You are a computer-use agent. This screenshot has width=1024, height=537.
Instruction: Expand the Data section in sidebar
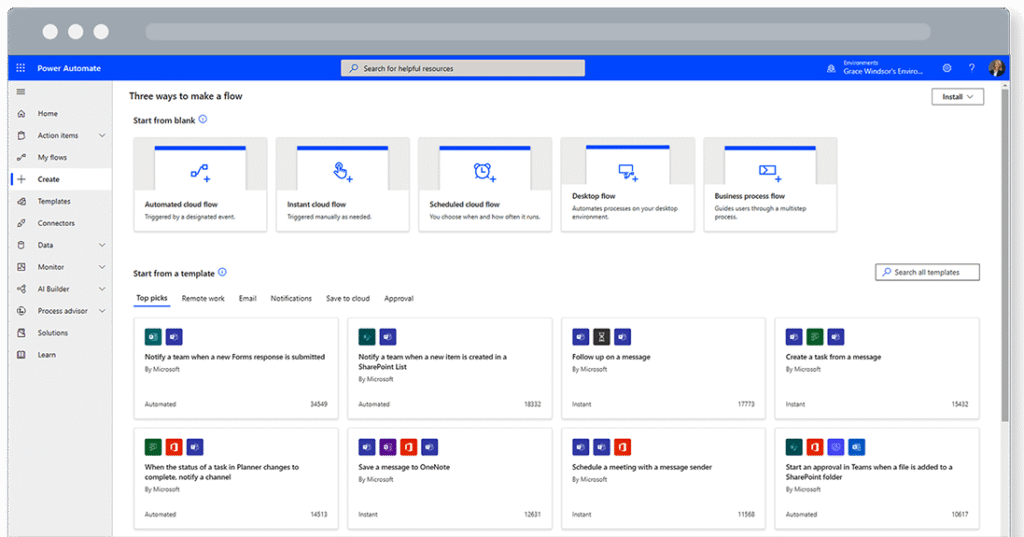point(102,245)
